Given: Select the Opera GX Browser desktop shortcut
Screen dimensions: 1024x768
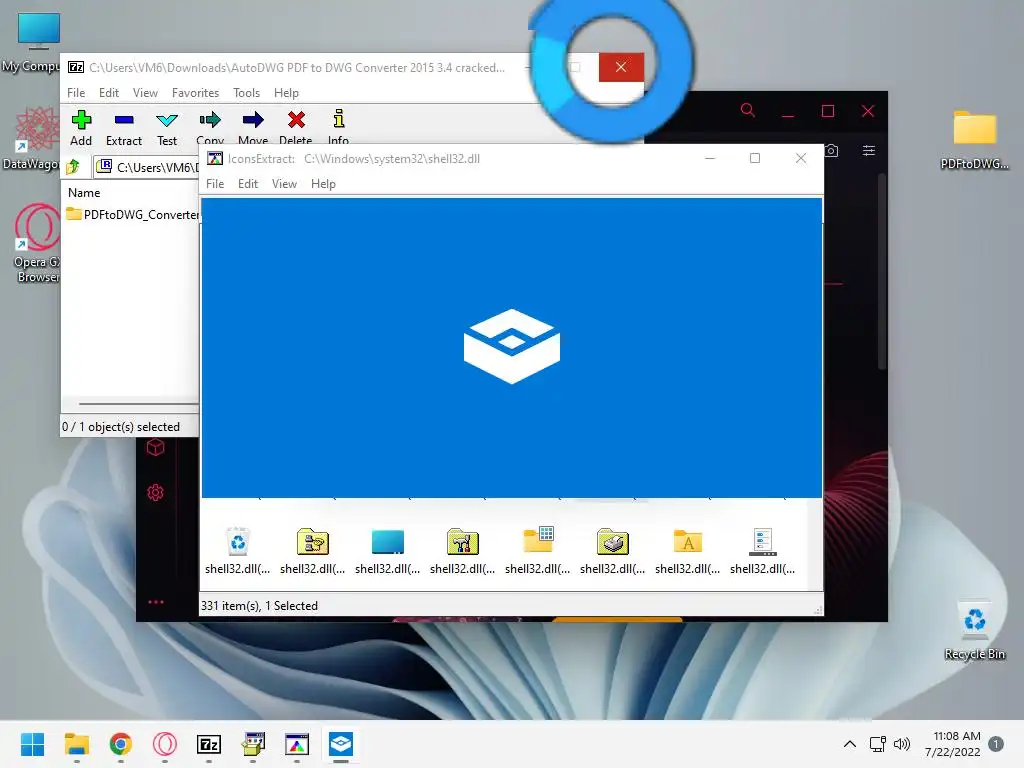Looking at the screenshot, I should (38, 243).
